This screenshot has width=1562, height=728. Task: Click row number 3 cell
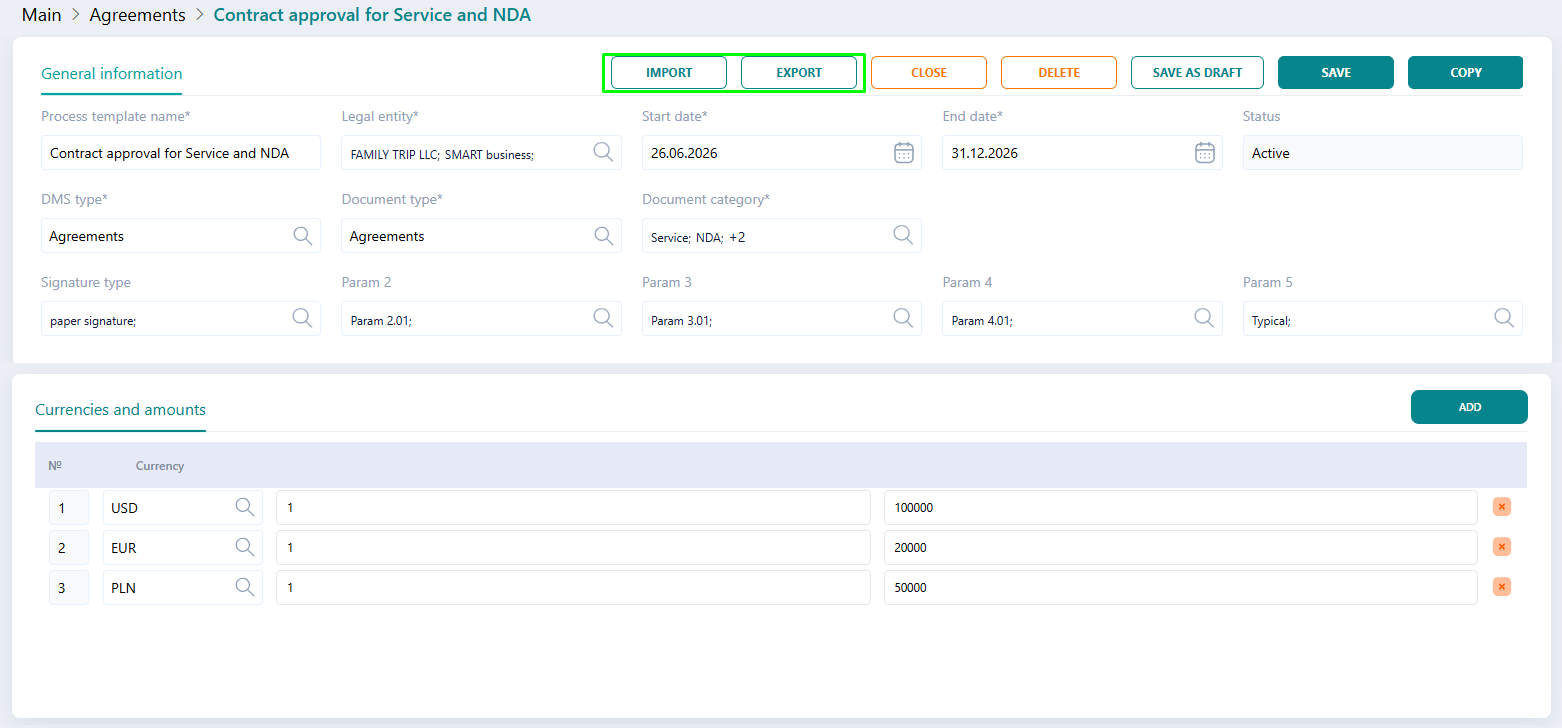[69, 587]
